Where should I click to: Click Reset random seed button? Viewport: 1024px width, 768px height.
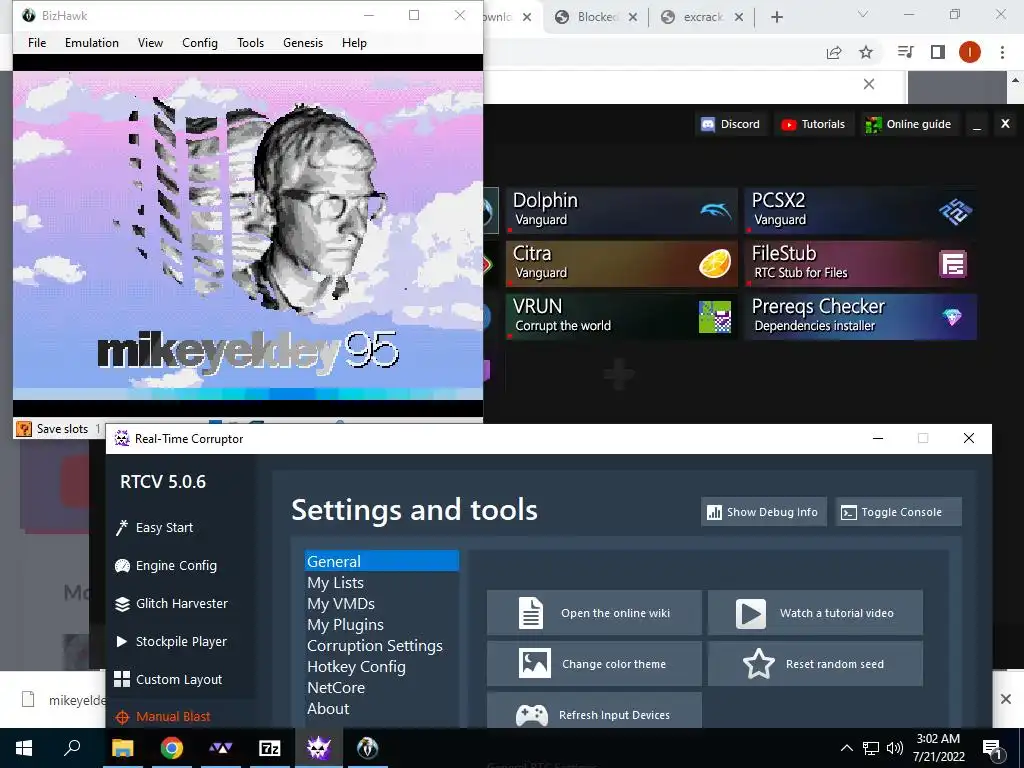click(816, 664)
